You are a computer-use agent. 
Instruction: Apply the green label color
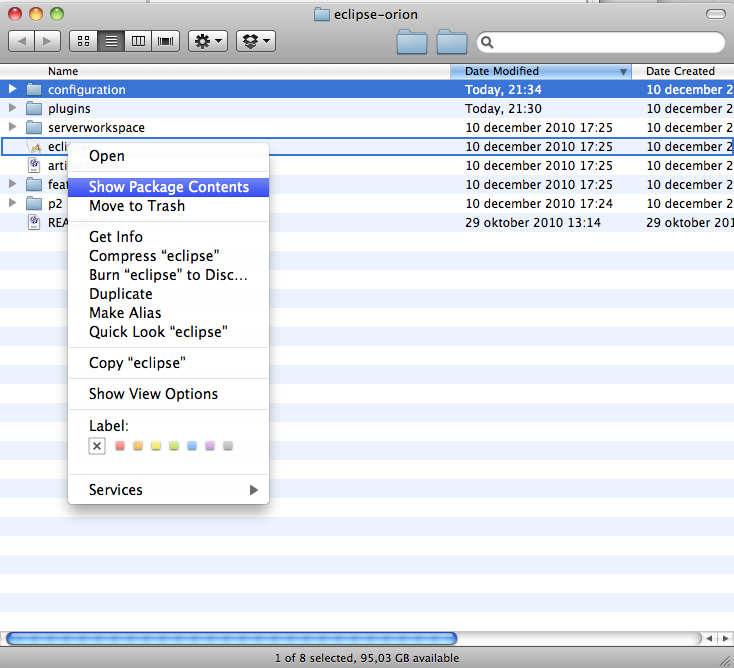tap(174, 446)
